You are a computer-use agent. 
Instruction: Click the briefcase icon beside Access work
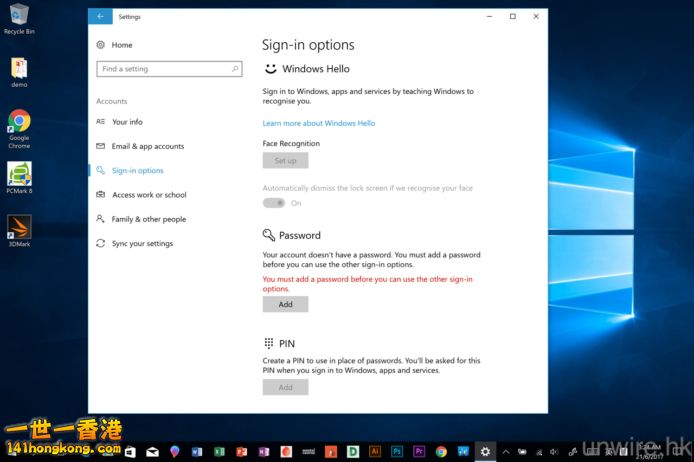(x=101, y=194)
